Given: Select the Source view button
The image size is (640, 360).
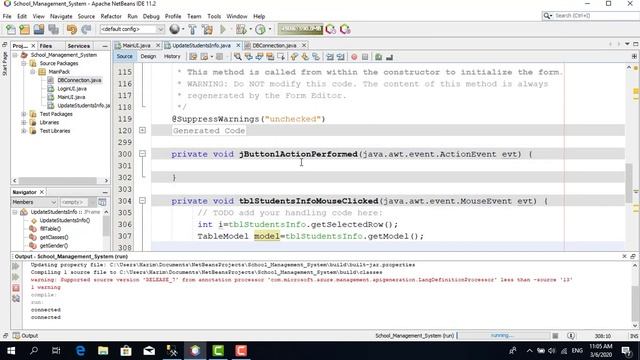Looking at the screenshot, I should point(124,57).
